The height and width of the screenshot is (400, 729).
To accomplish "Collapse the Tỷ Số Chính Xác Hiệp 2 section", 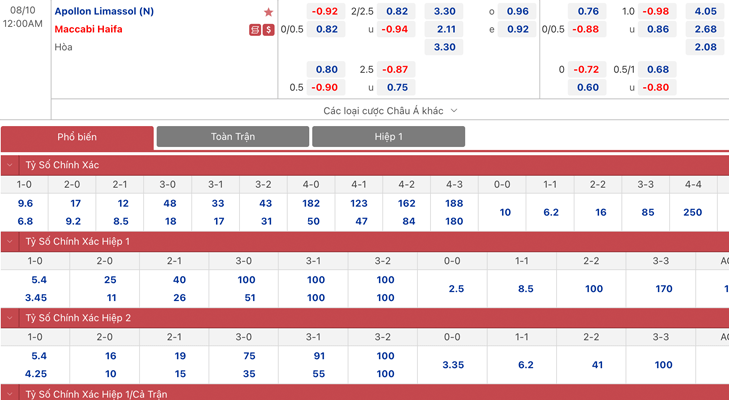I will pyautogui.click(x=10, y=318).
